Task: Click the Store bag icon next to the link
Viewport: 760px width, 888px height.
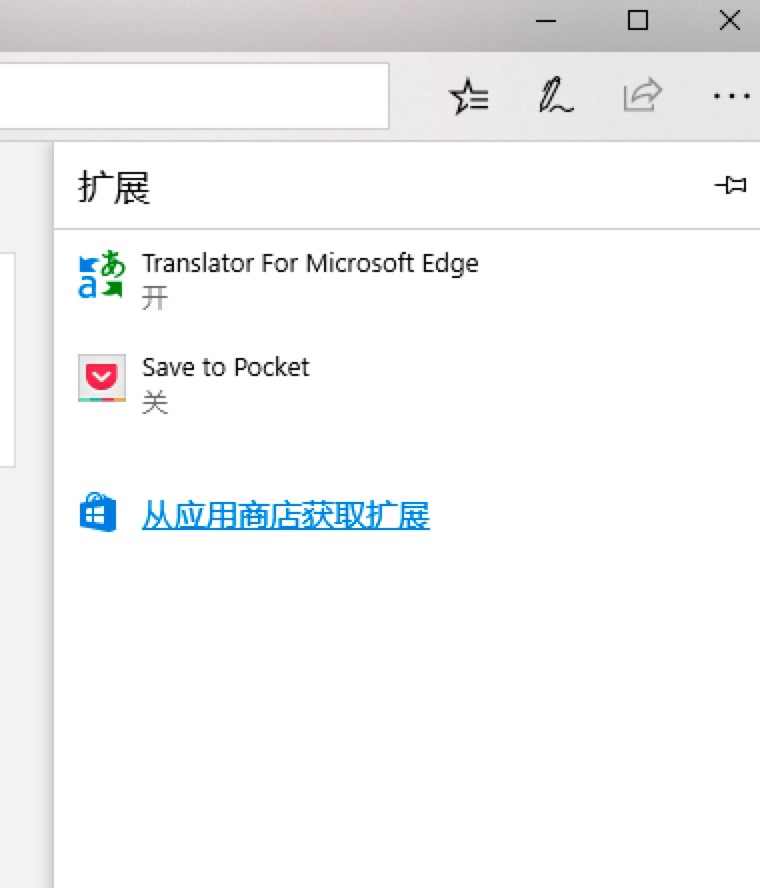Action: point(96,512)
